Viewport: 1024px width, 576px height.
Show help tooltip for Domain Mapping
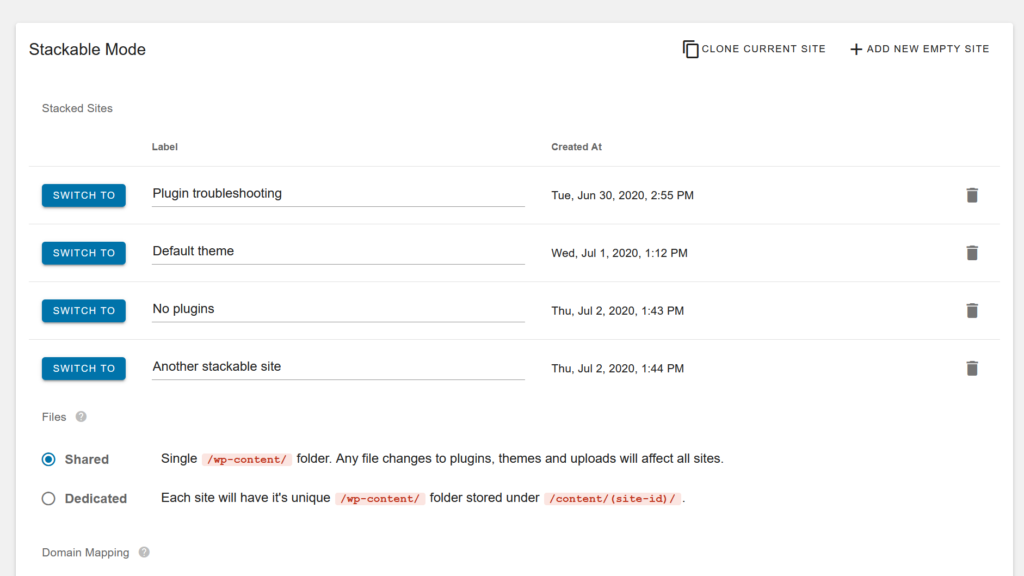[144, 552]
